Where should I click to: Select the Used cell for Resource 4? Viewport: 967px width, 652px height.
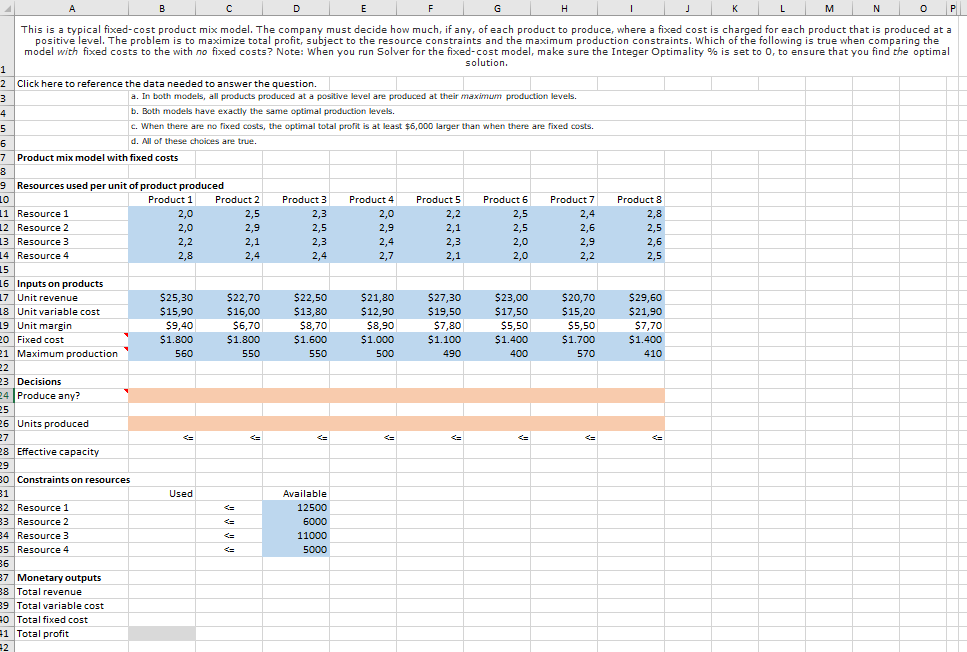click(162, 549)
